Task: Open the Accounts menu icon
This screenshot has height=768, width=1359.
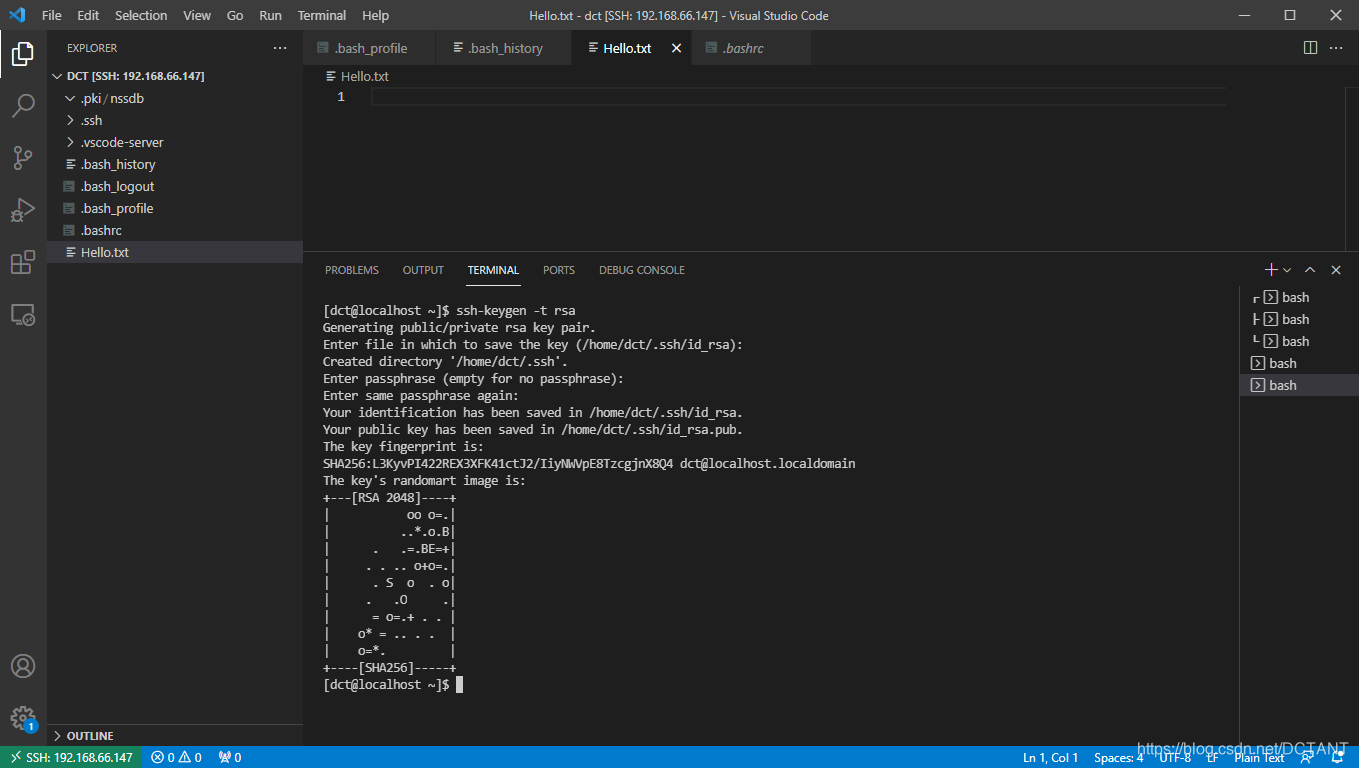Action: coord(23,666)
